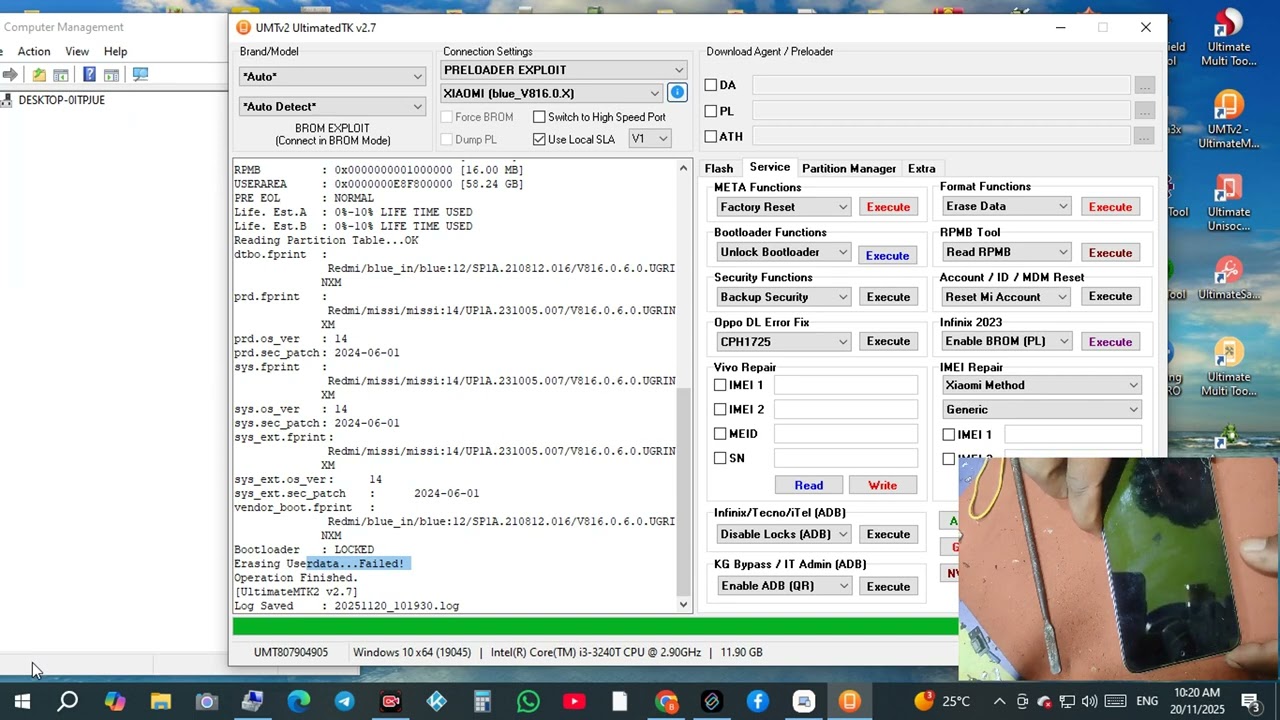
Task: Execute Bootloader Functions Unlock Bootloader
Action: click(x=887, y=255)
